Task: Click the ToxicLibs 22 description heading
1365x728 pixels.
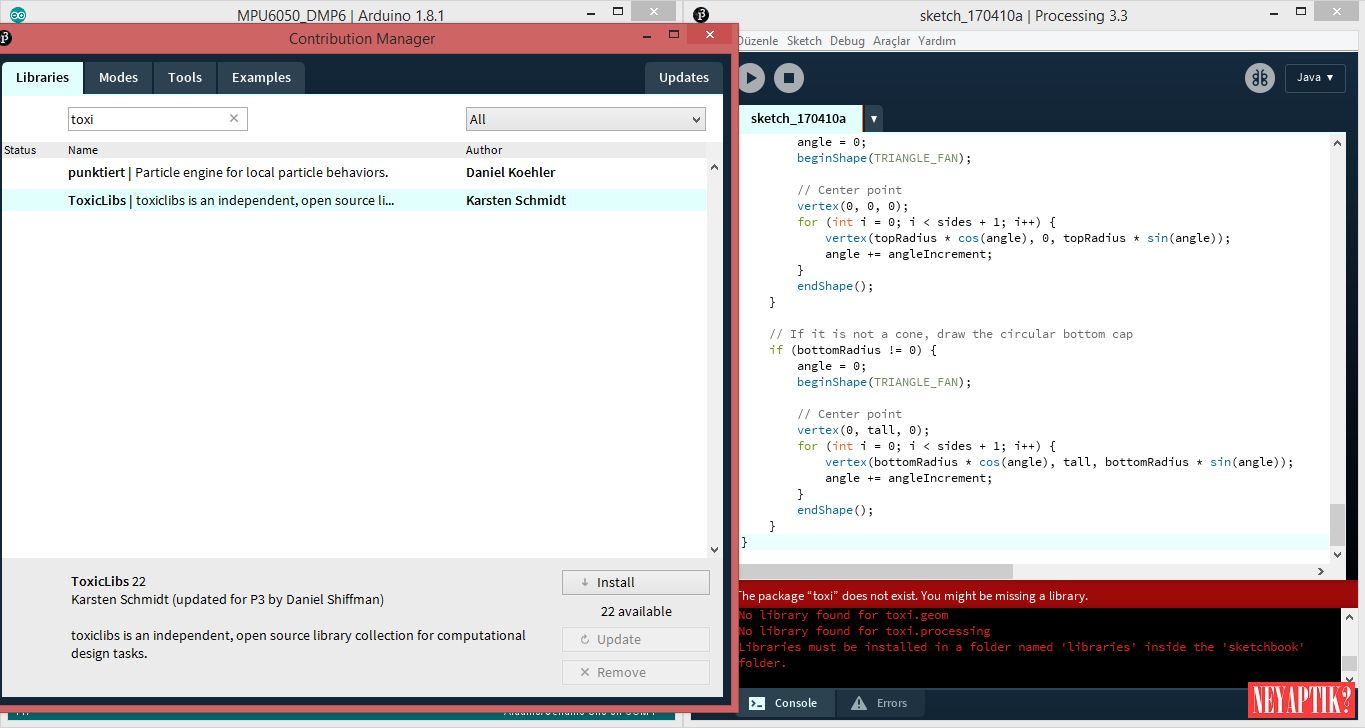Action: click(x=108, y=581)
